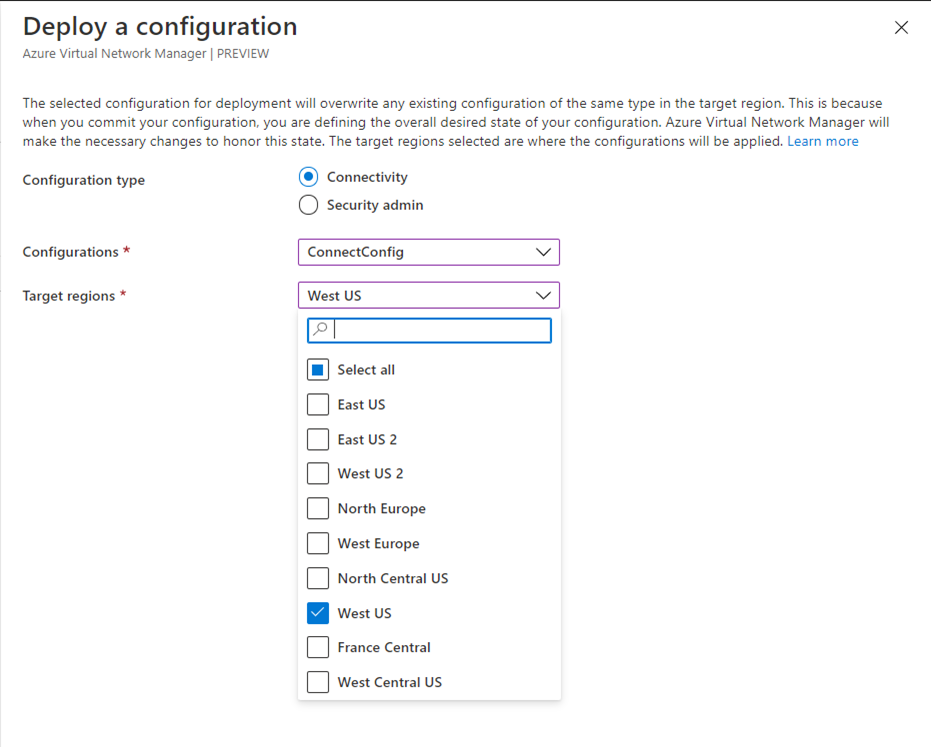The image size is (931, 747).
Task: Open the Learn more link
Action: (x=822, y=142)
